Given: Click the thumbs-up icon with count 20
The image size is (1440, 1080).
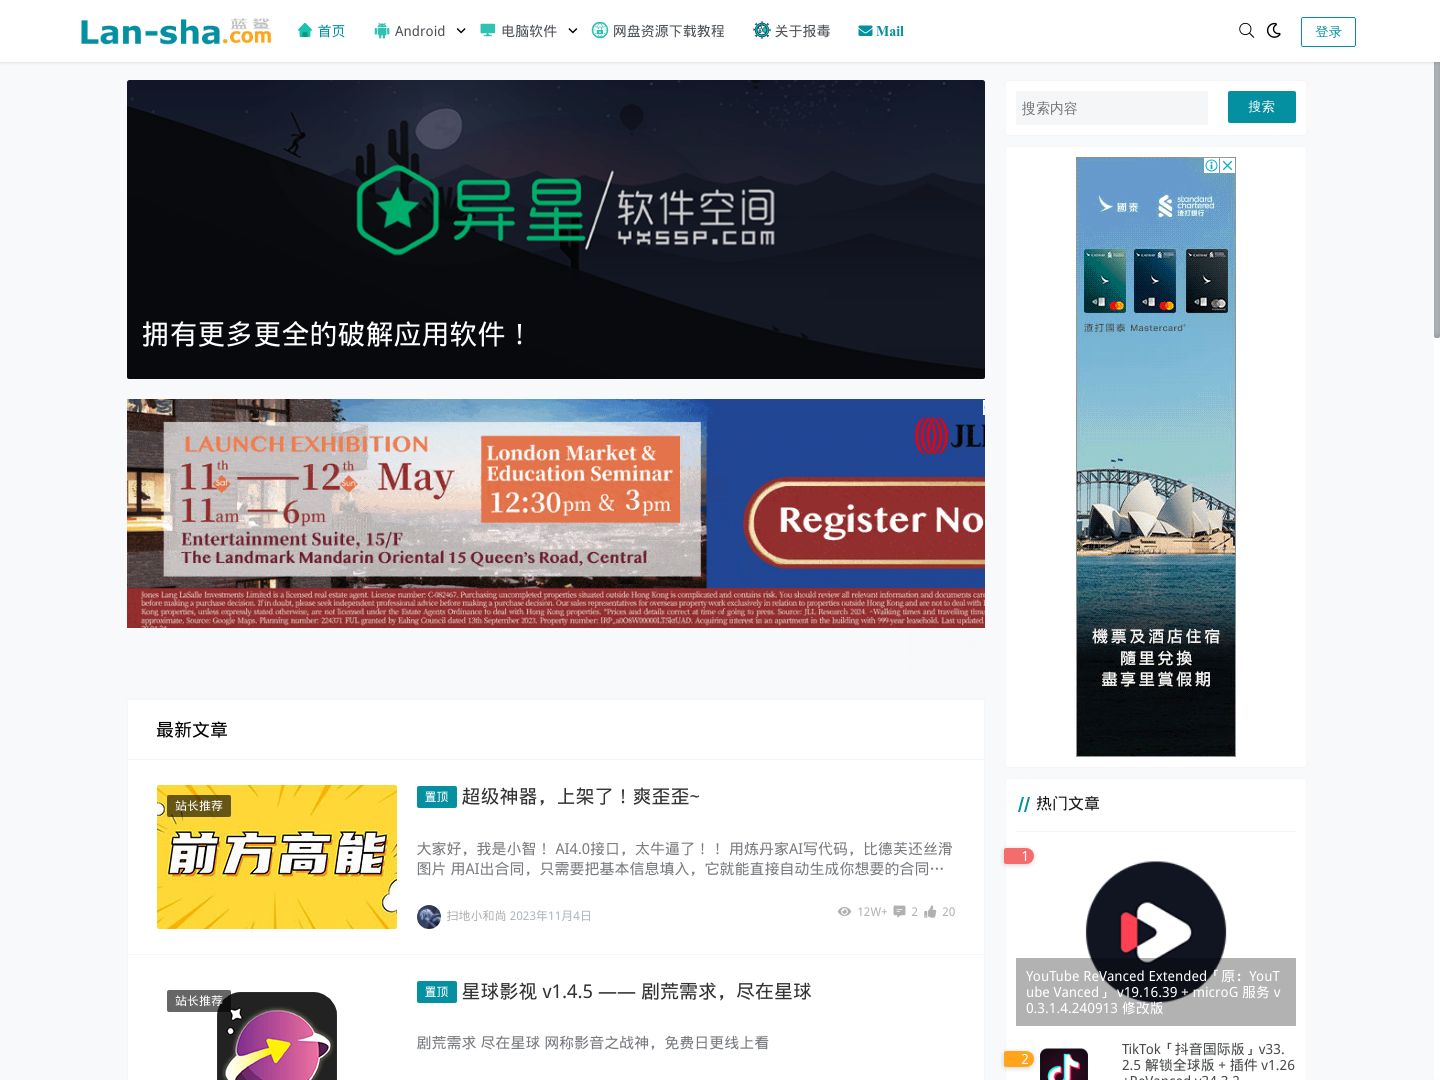Looking at the screenshot, I should coord(930,912).
